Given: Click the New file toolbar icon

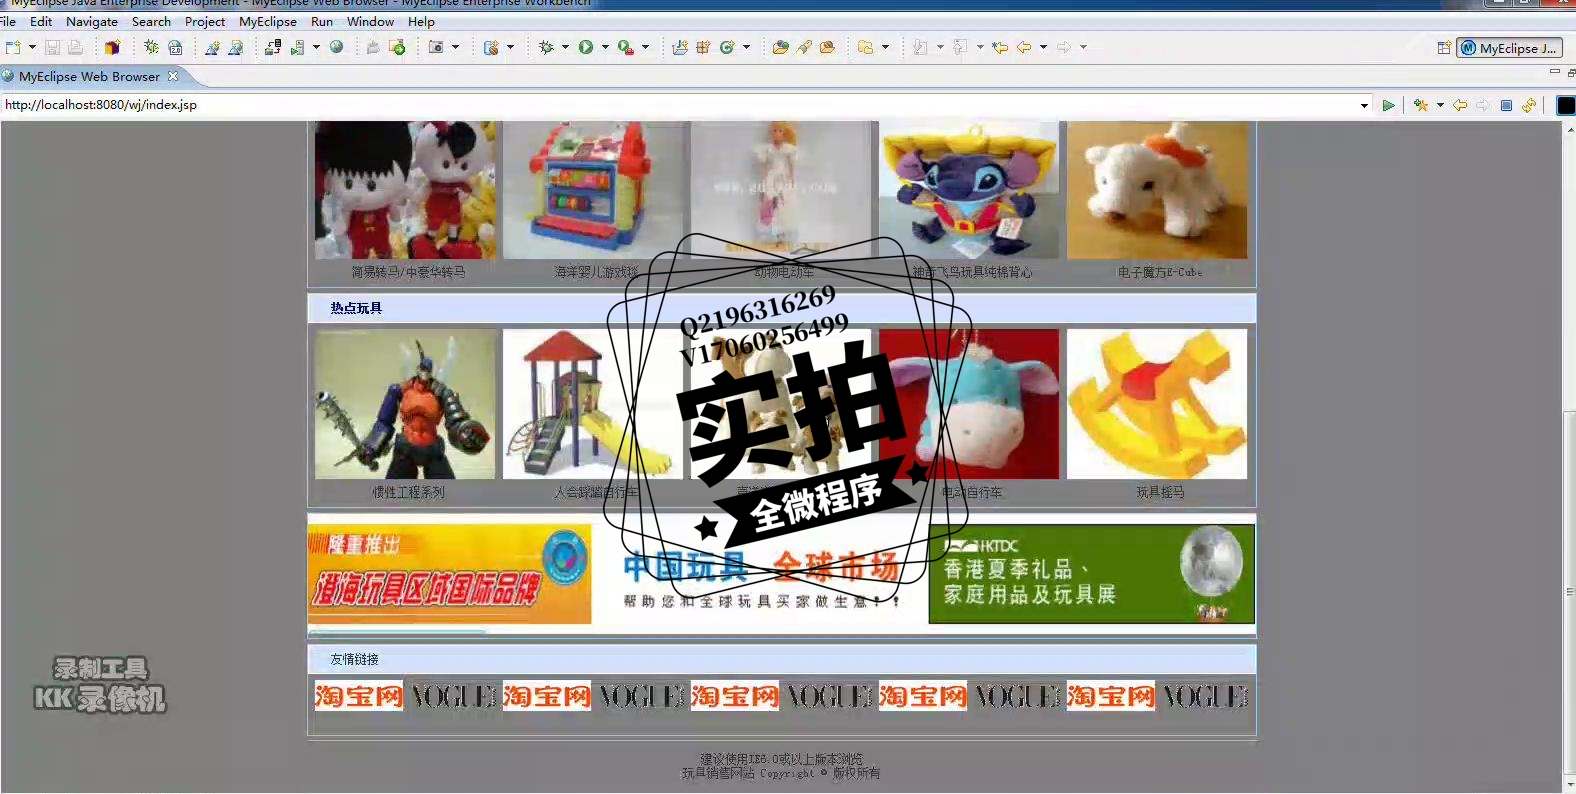Looking at the screenshot, I should click(x=13, y=47).
